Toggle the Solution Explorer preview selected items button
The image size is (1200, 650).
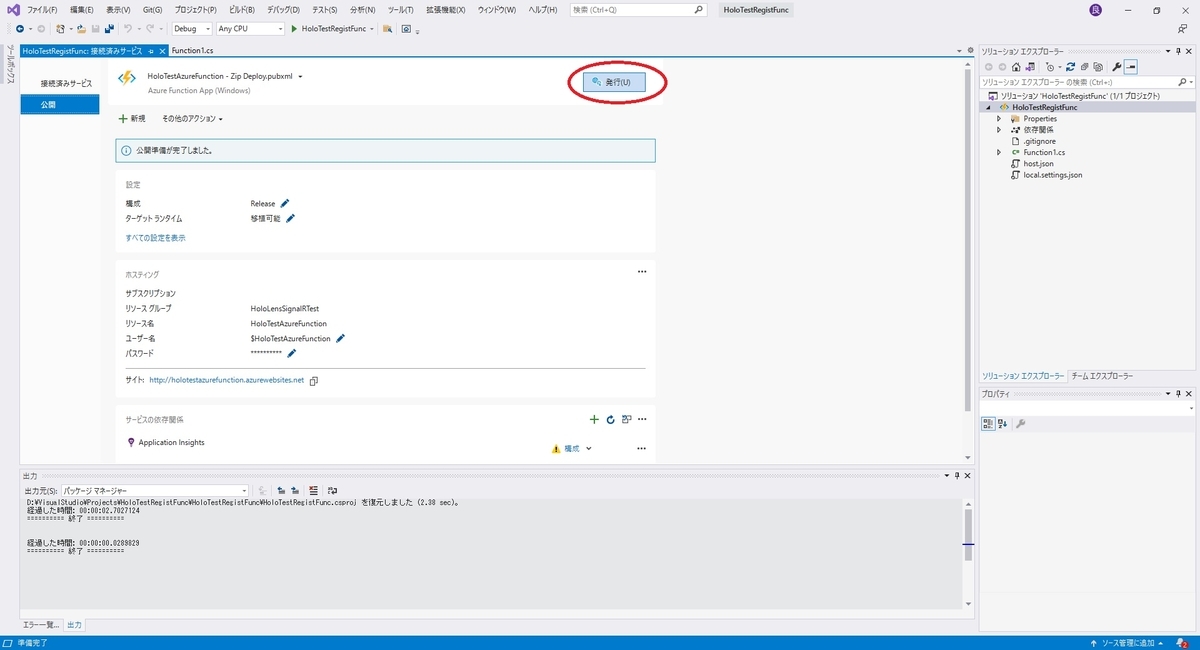click(1131, 66)
